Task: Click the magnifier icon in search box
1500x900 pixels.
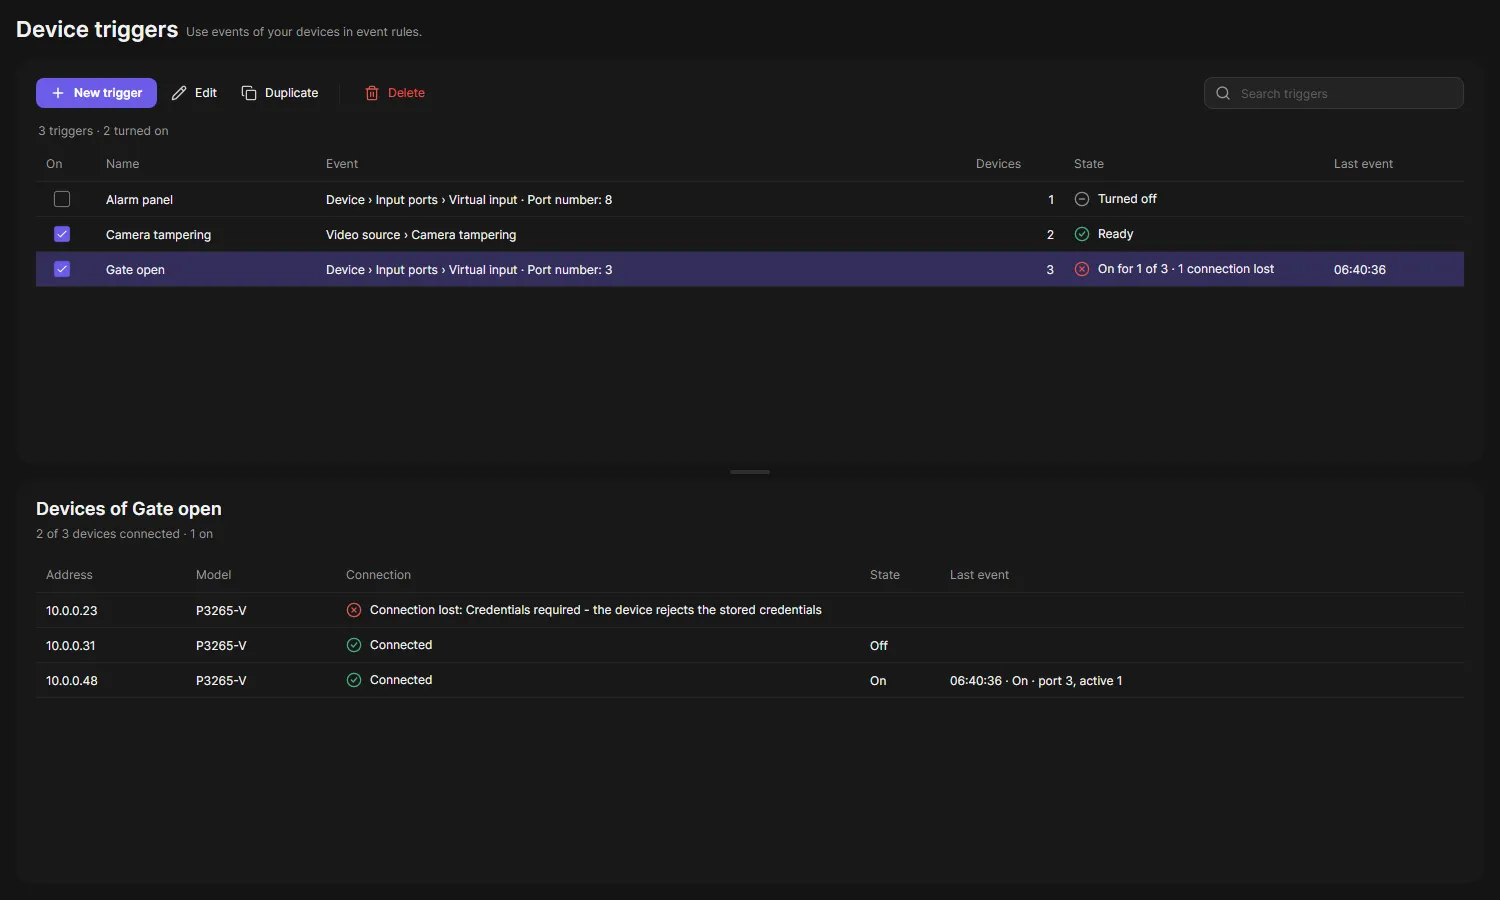Action: coord(1223,93)
